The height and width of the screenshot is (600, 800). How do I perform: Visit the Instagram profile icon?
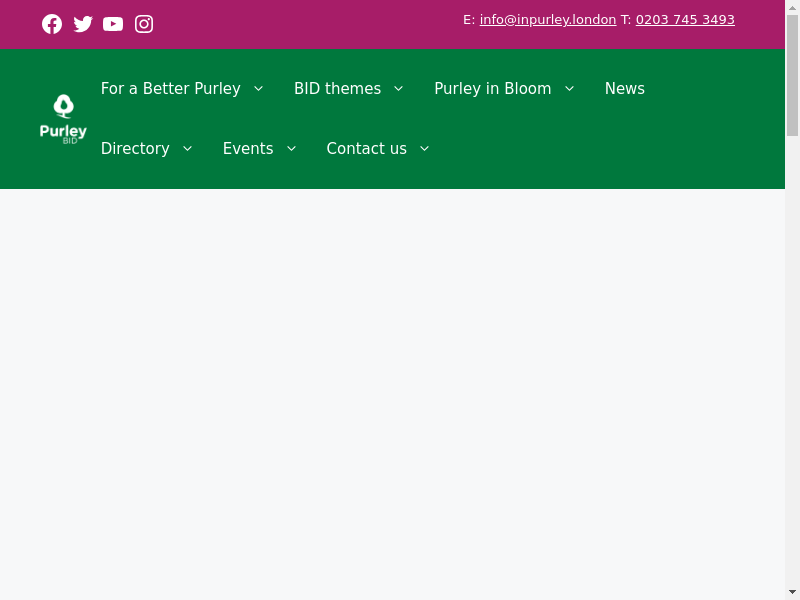coord(144,24)
